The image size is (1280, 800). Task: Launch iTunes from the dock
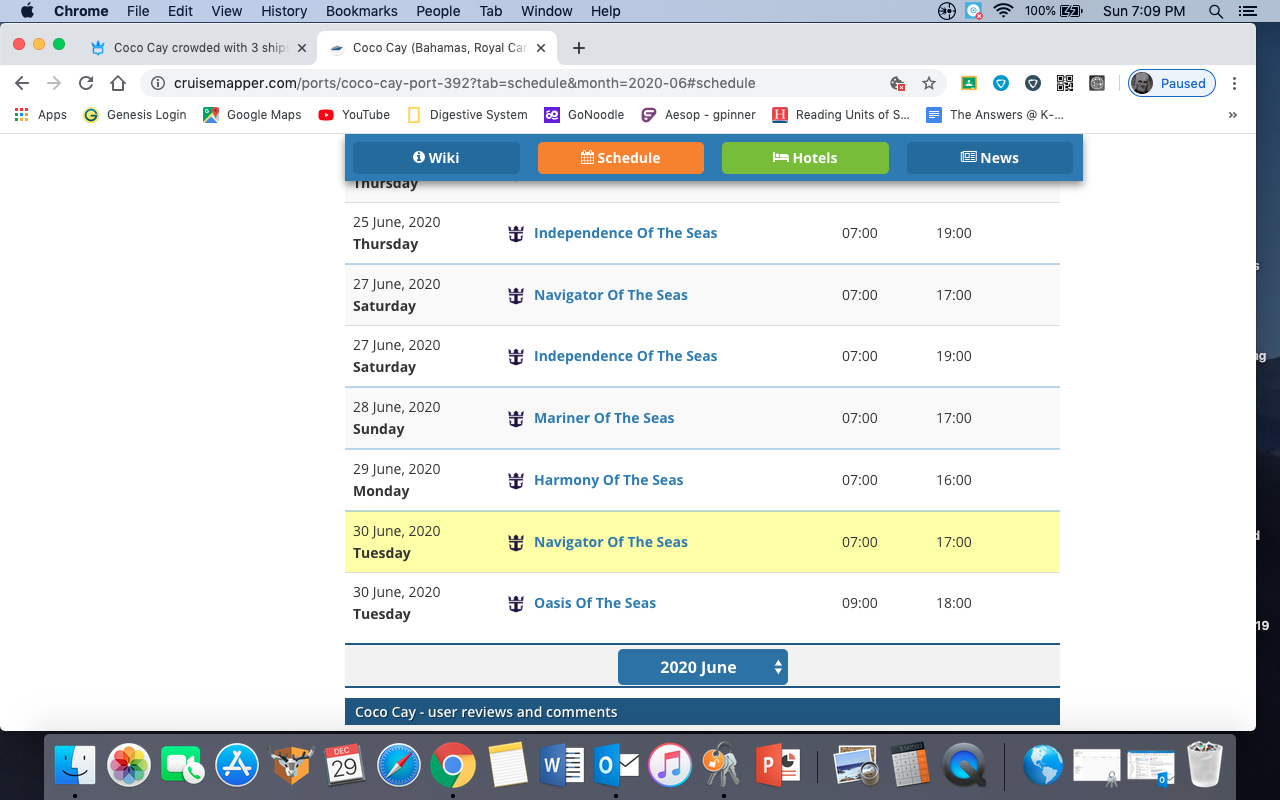[x=669, y=767]
